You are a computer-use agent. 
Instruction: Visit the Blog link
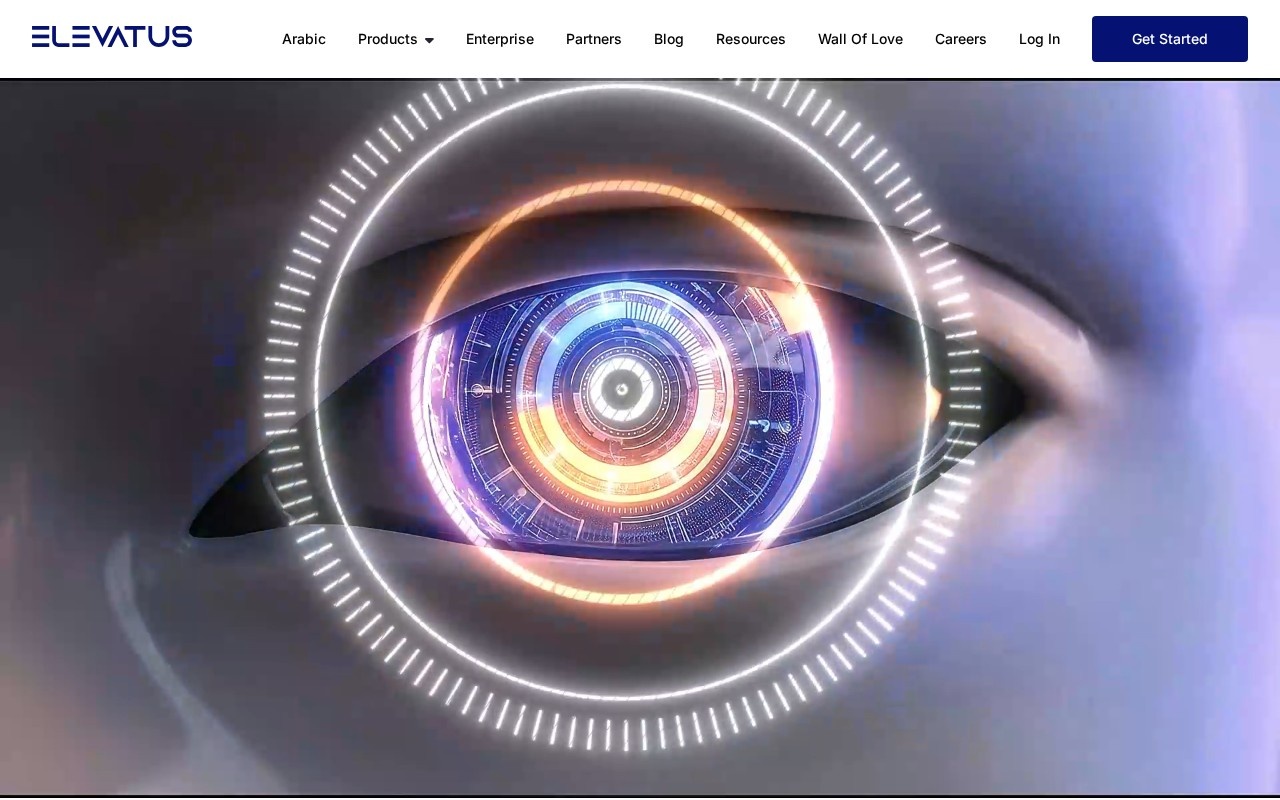point(669,39)
